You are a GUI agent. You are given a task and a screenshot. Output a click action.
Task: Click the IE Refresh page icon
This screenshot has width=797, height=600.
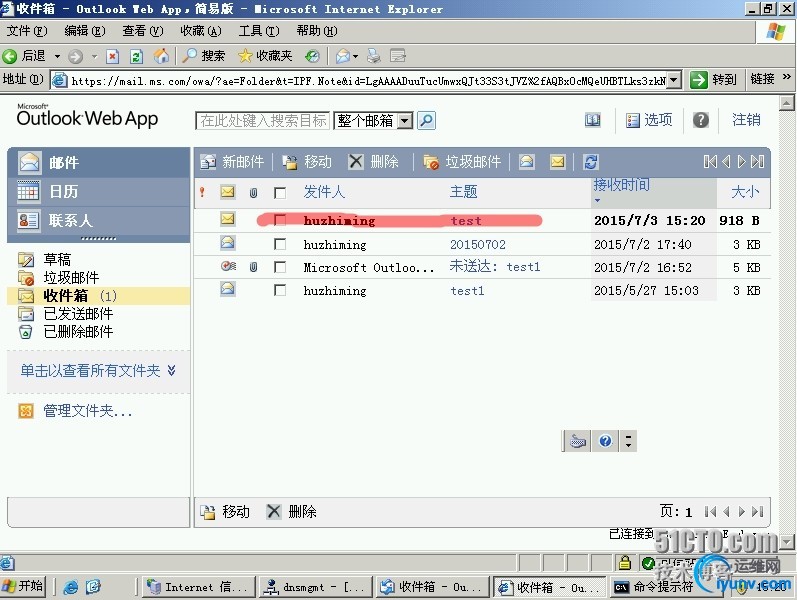pos(136,56)
